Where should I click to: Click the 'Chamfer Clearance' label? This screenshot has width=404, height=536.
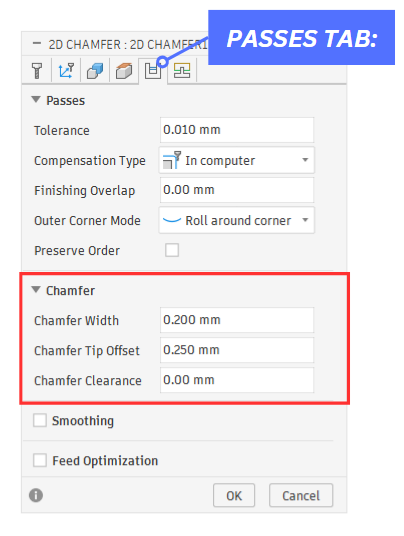click(x=88, y=381)
